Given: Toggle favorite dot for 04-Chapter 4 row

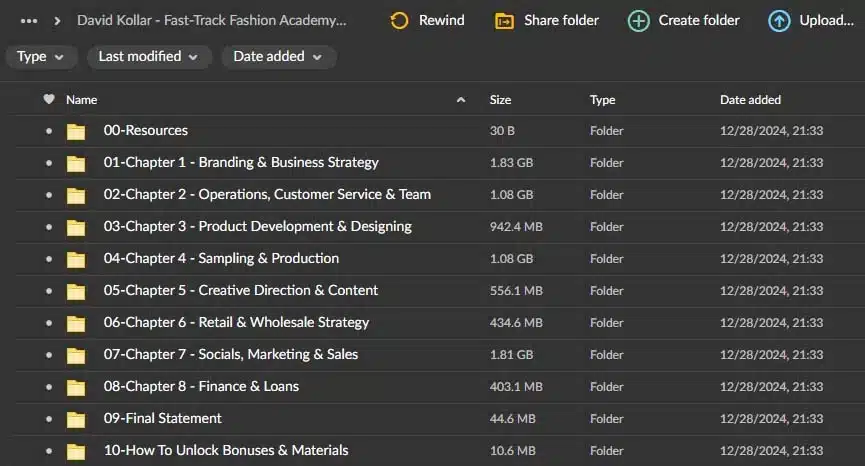Looking at the screenshot, I should [x=49, y=259].
